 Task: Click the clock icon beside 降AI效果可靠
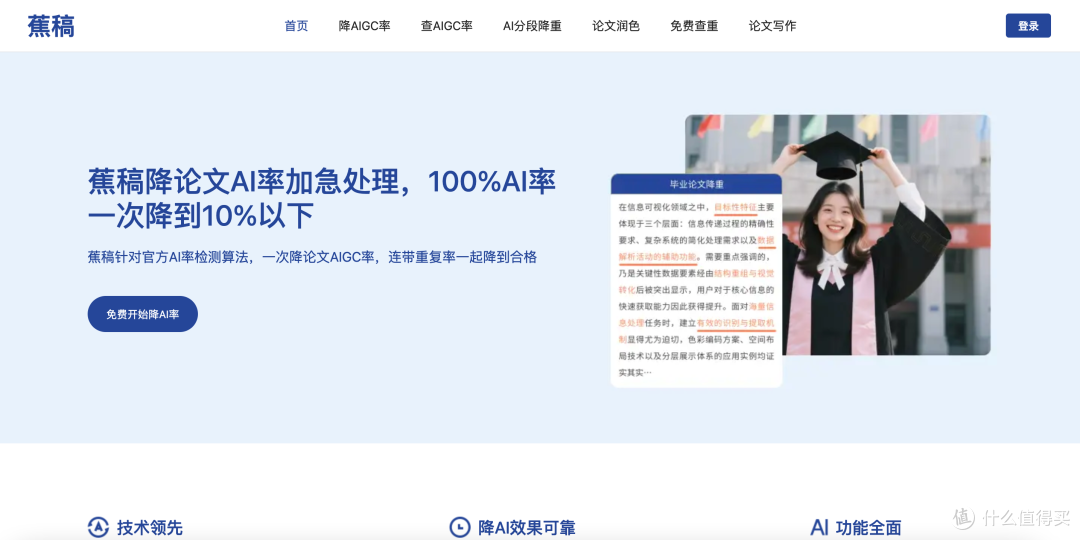(459, 528)
